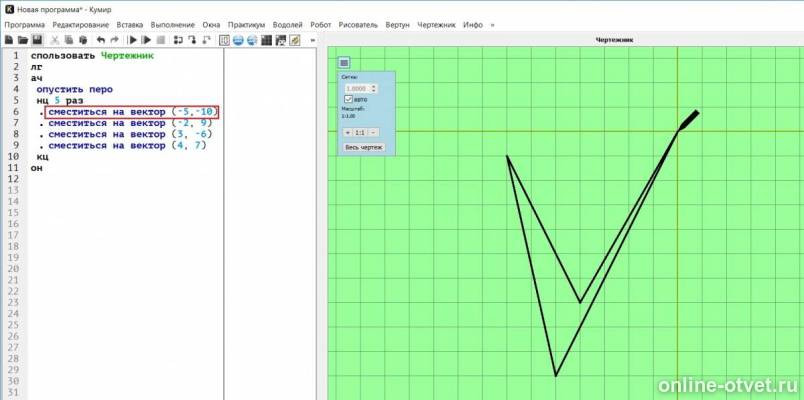Open the Robot window globe icon
Image resolution: width=804 pixels, height=400 pixels.
238,40
